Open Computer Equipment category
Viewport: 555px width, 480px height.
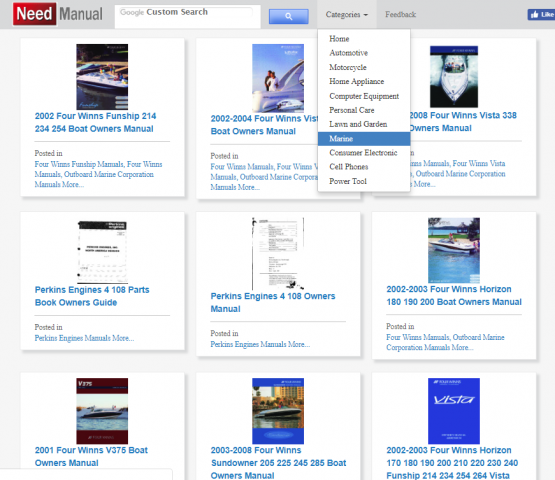[364, 96]
